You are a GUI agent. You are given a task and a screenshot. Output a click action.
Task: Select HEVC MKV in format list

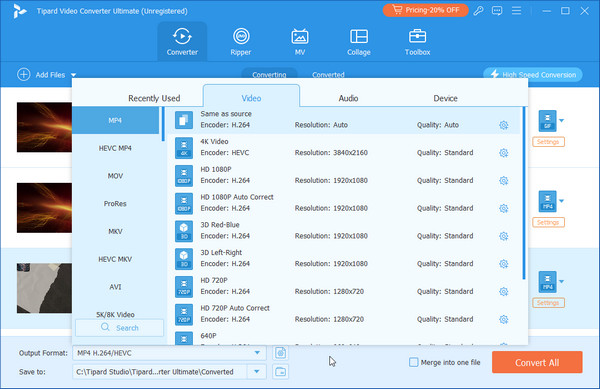pyautogui.click(x=115, y=259)
